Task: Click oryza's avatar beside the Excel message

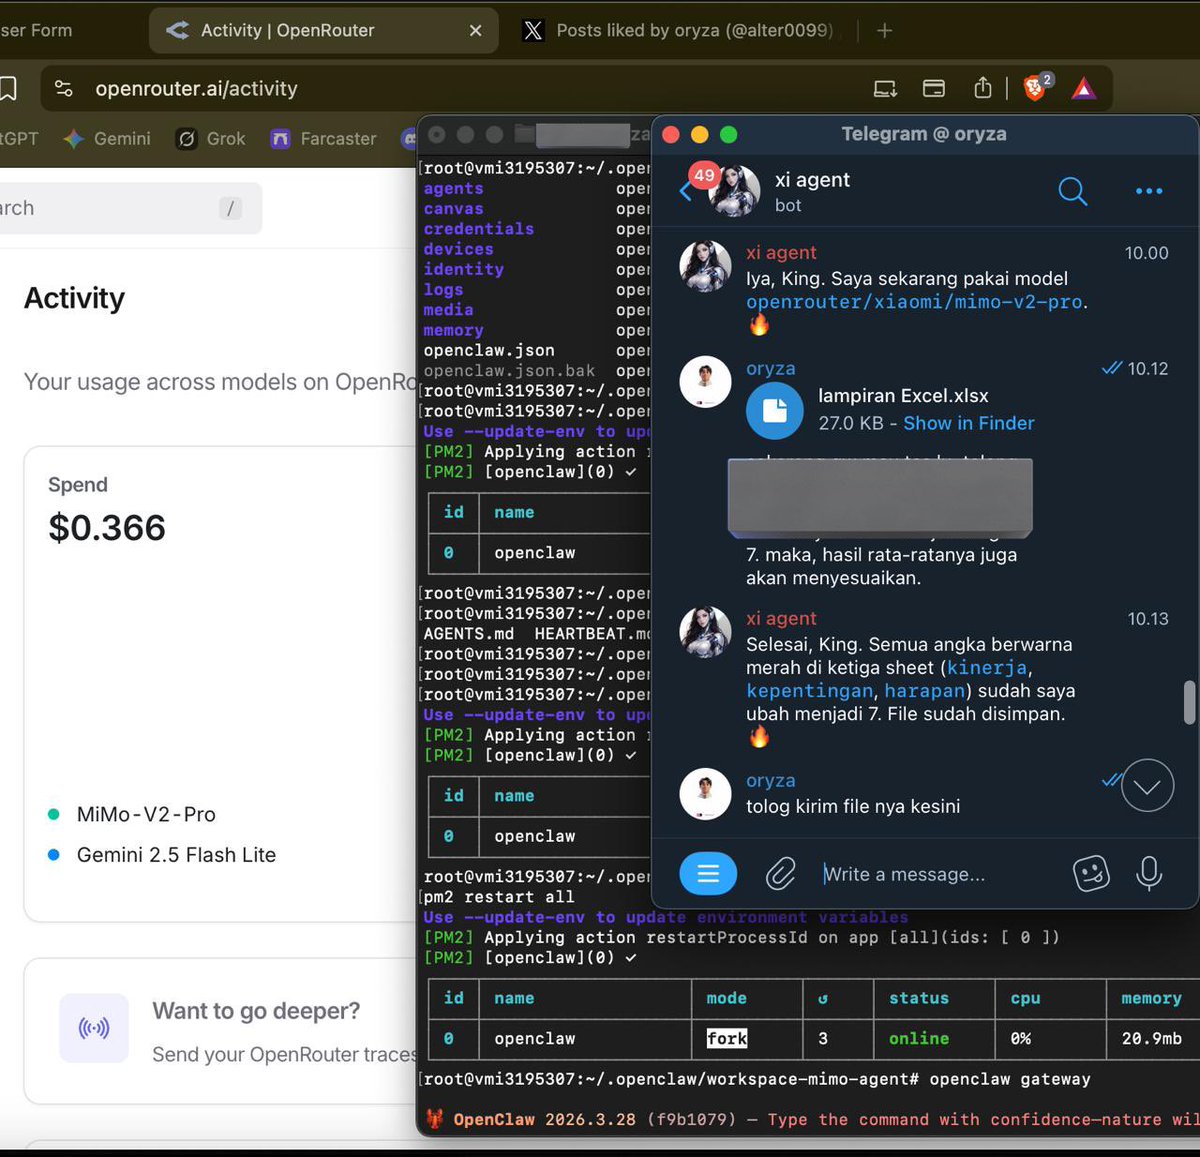Action: point(705,381)
